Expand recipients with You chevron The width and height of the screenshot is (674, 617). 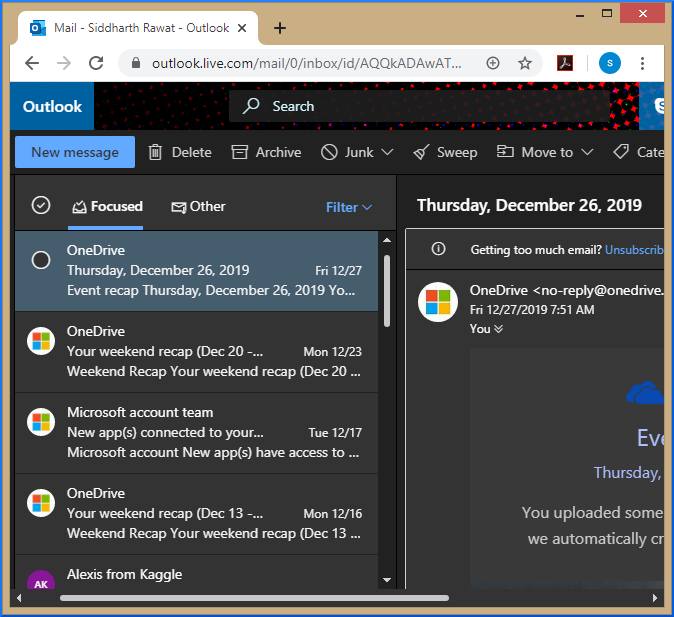coord(498,329)
